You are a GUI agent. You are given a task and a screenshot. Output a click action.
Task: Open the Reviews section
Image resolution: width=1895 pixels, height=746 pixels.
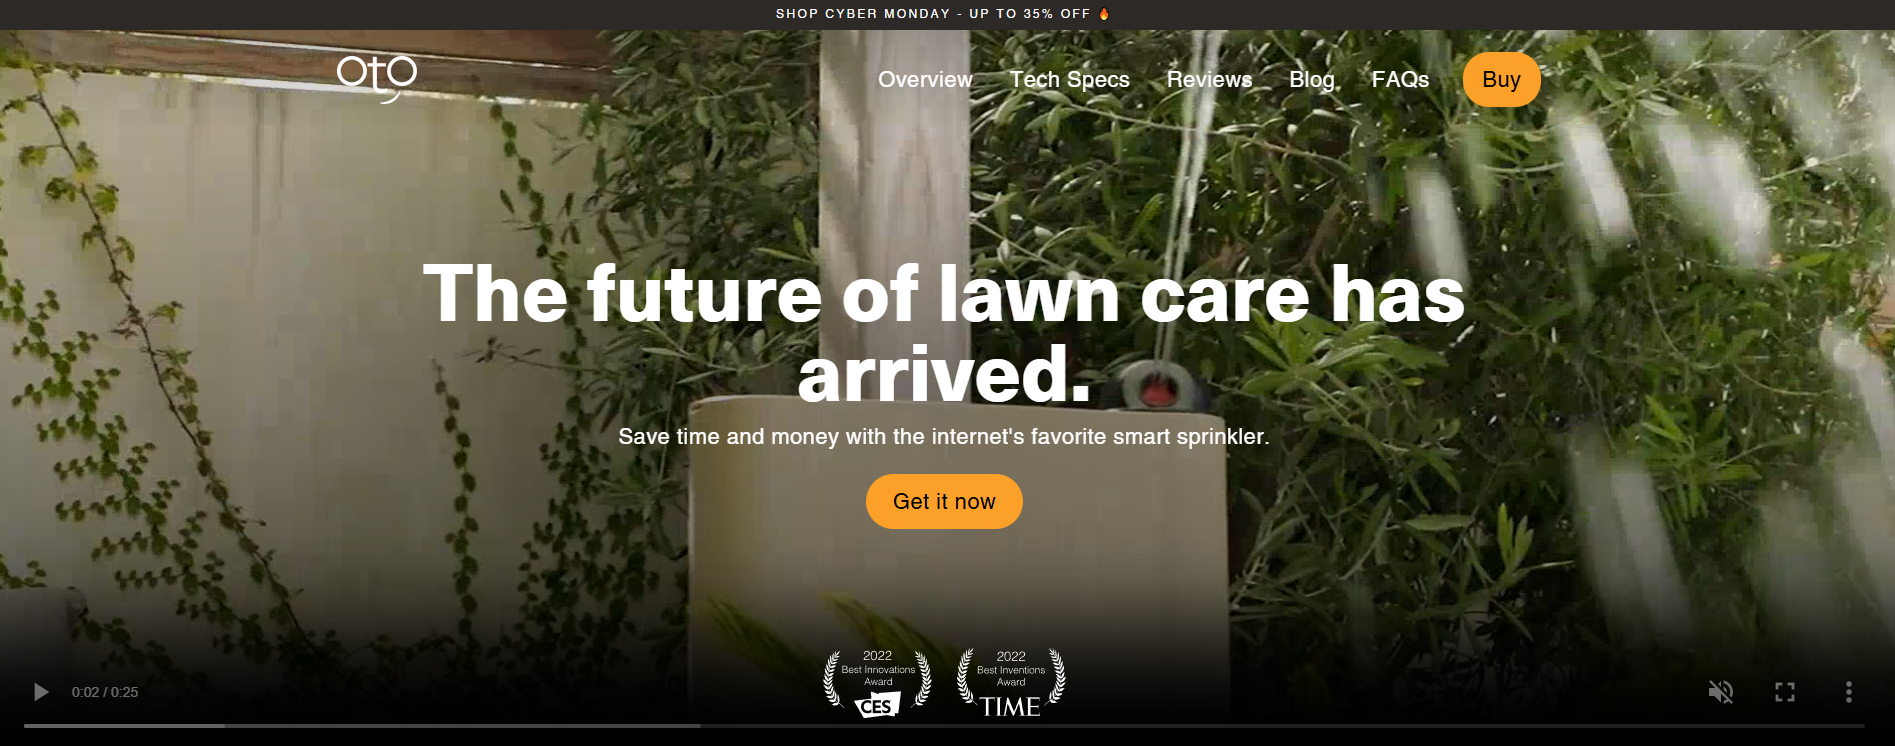click(1209, 79)
